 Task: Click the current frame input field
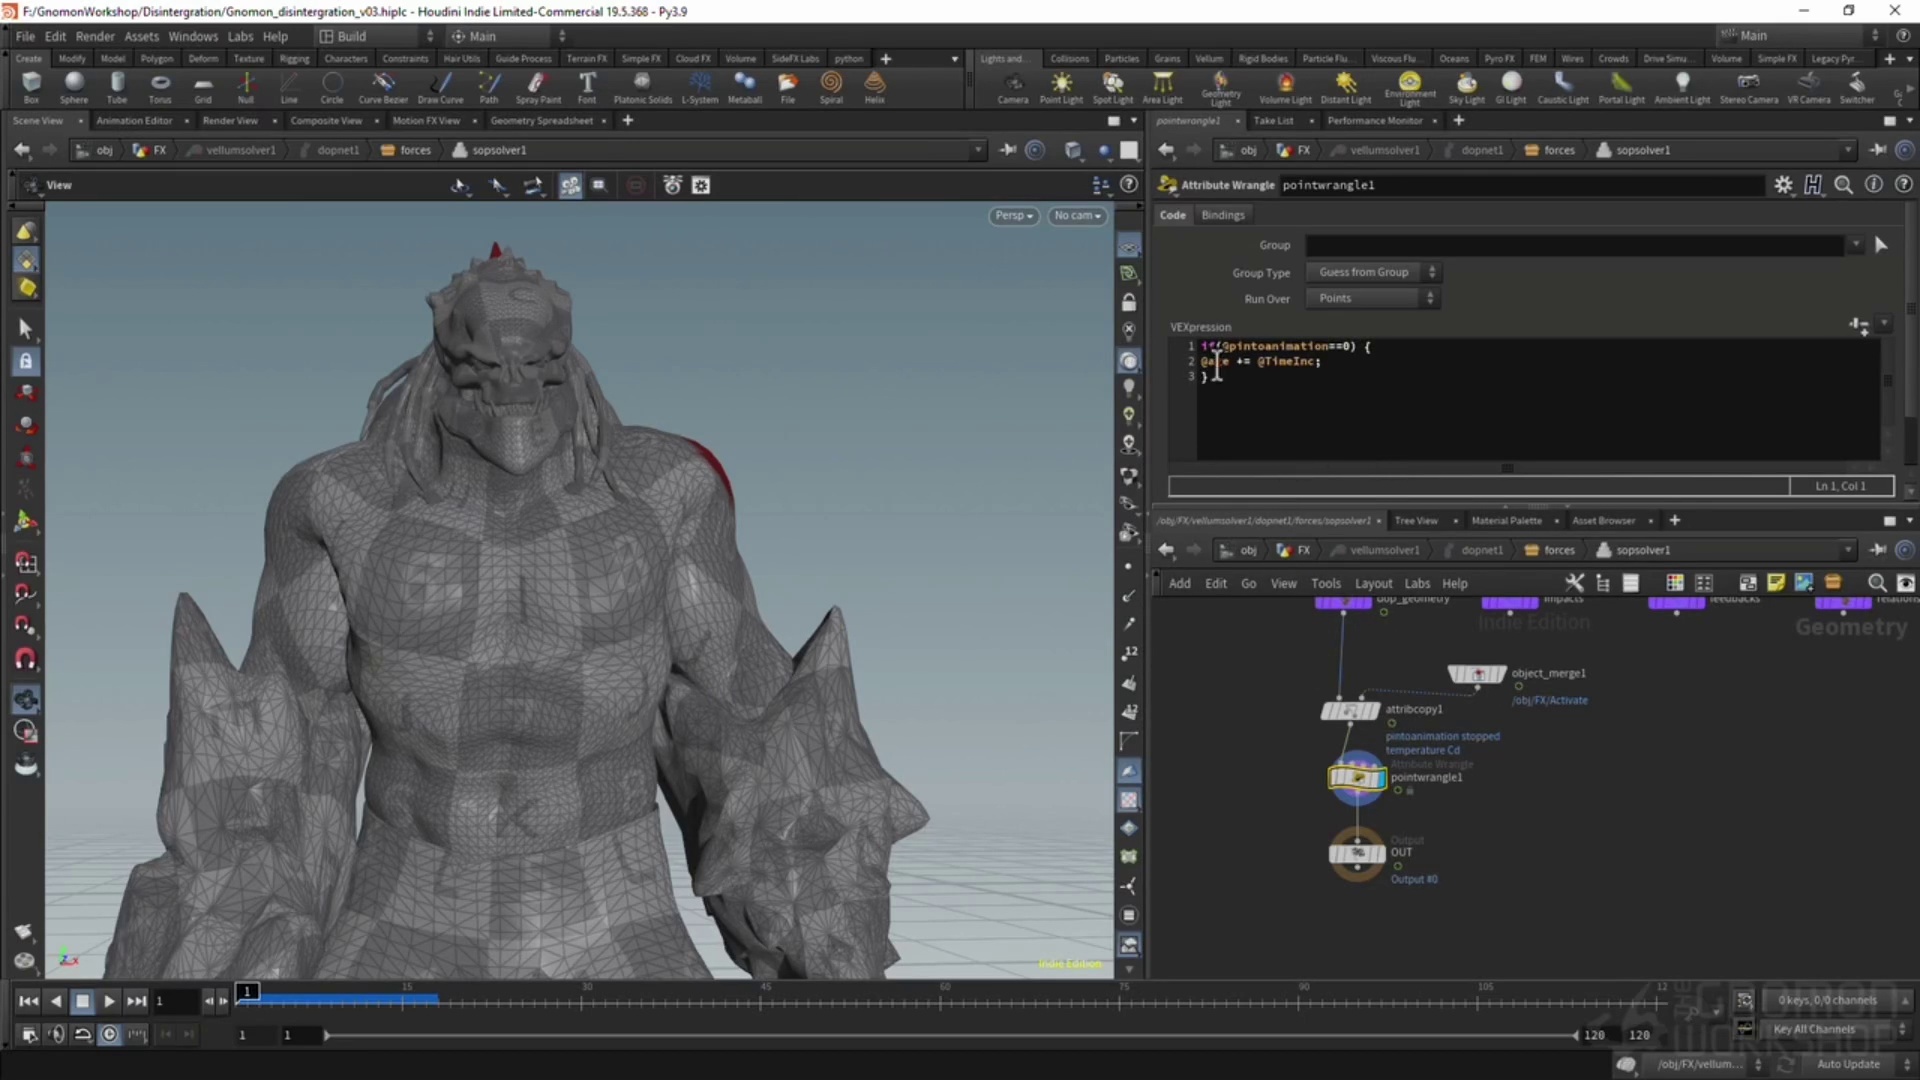point(176,1001)
